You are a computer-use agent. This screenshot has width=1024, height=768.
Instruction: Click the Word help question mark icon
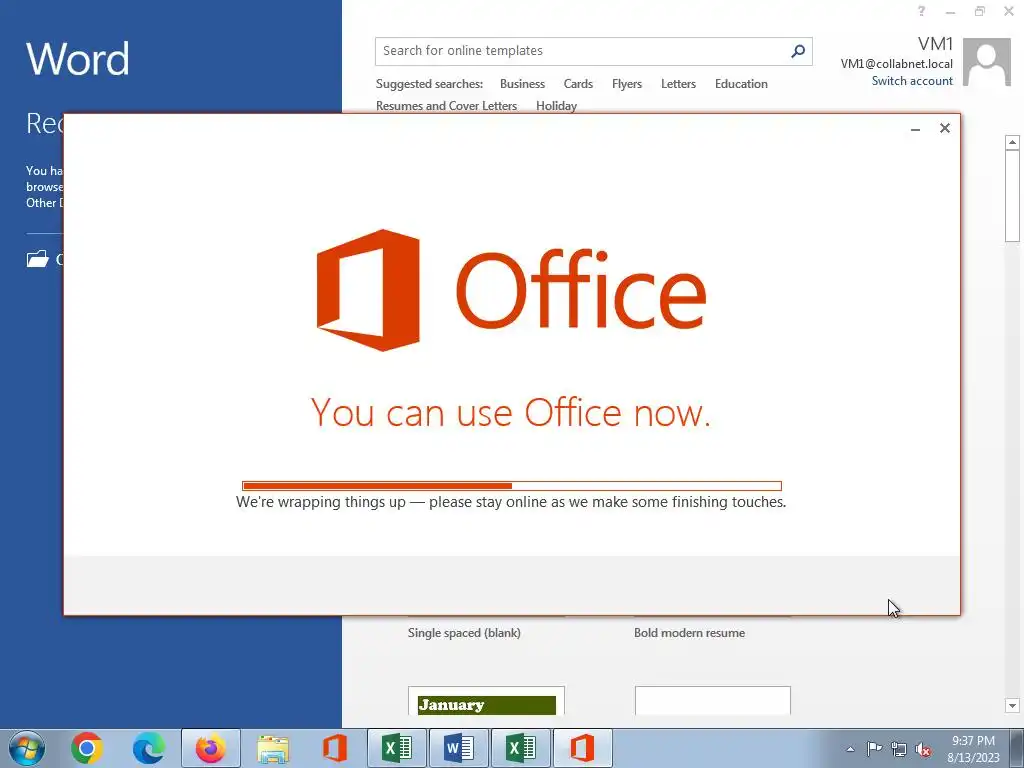tap(921, 11)
